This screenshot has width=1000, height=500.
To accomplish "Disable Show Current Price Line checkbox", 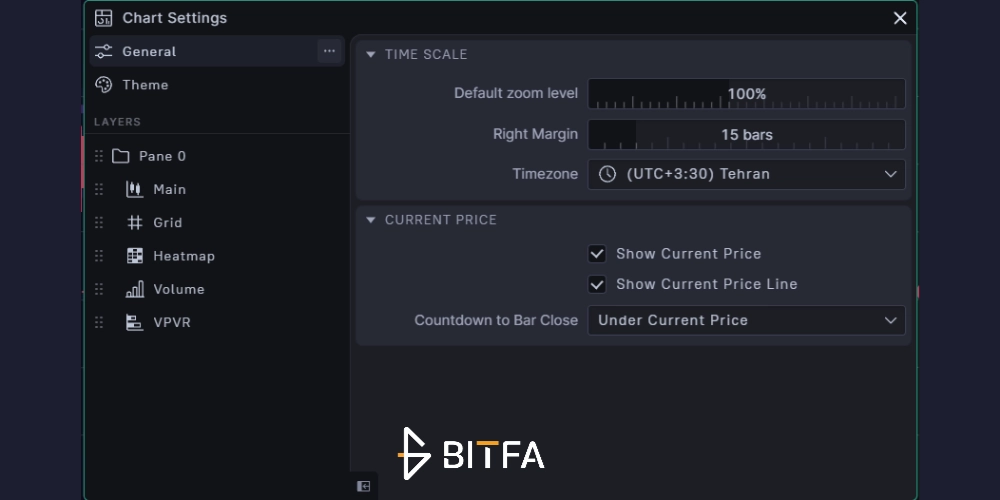I will click(597, 284).
